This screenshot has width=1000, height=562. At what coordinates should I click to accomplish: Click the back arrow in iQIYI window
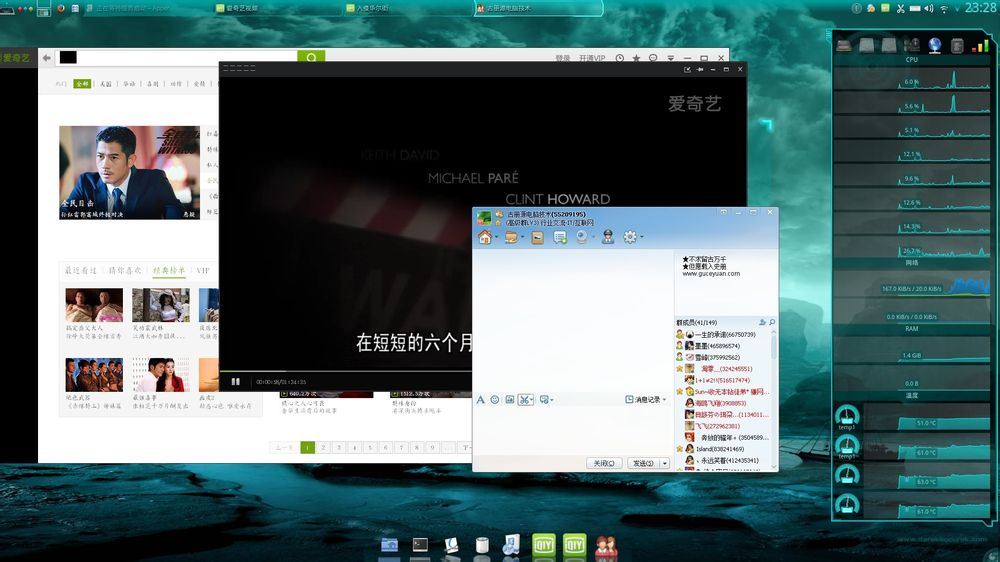[x=47, y=57]
